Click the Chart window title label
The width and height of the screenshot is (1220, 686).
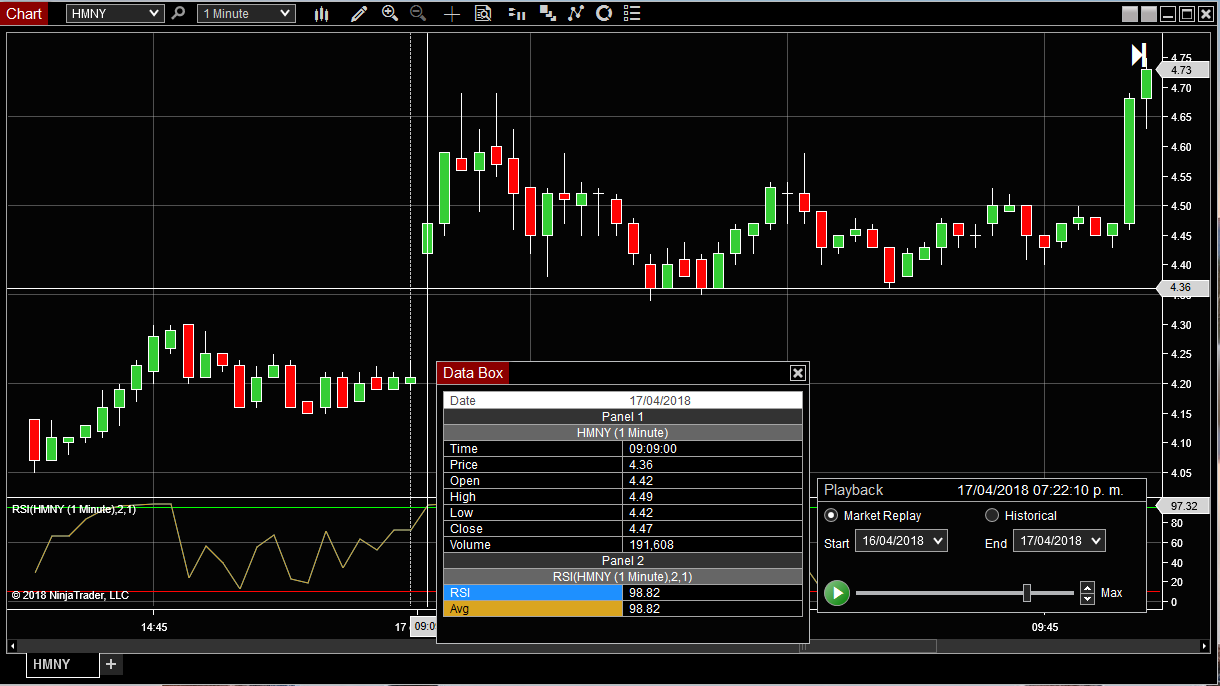[x=24, y=14]
